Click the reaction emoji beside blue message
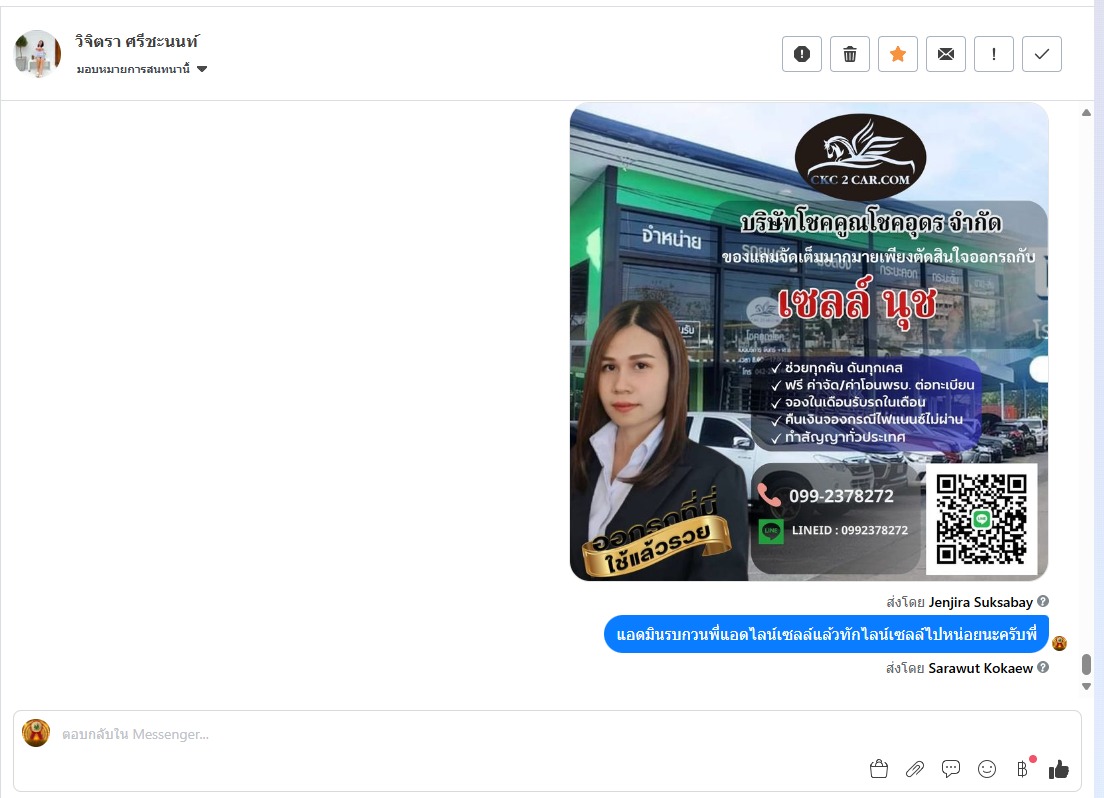 click(1059, 643)
